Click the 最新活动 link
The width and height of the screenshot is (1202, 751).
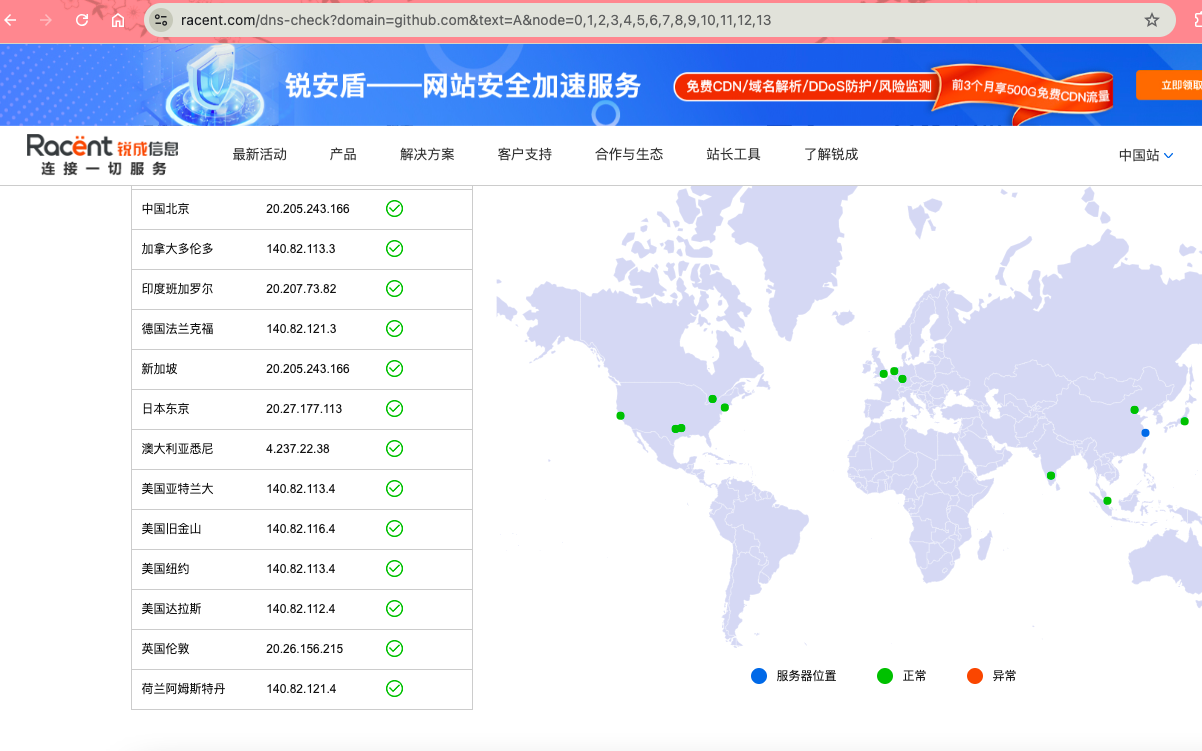pyautogui.click(x=259, y=154)
